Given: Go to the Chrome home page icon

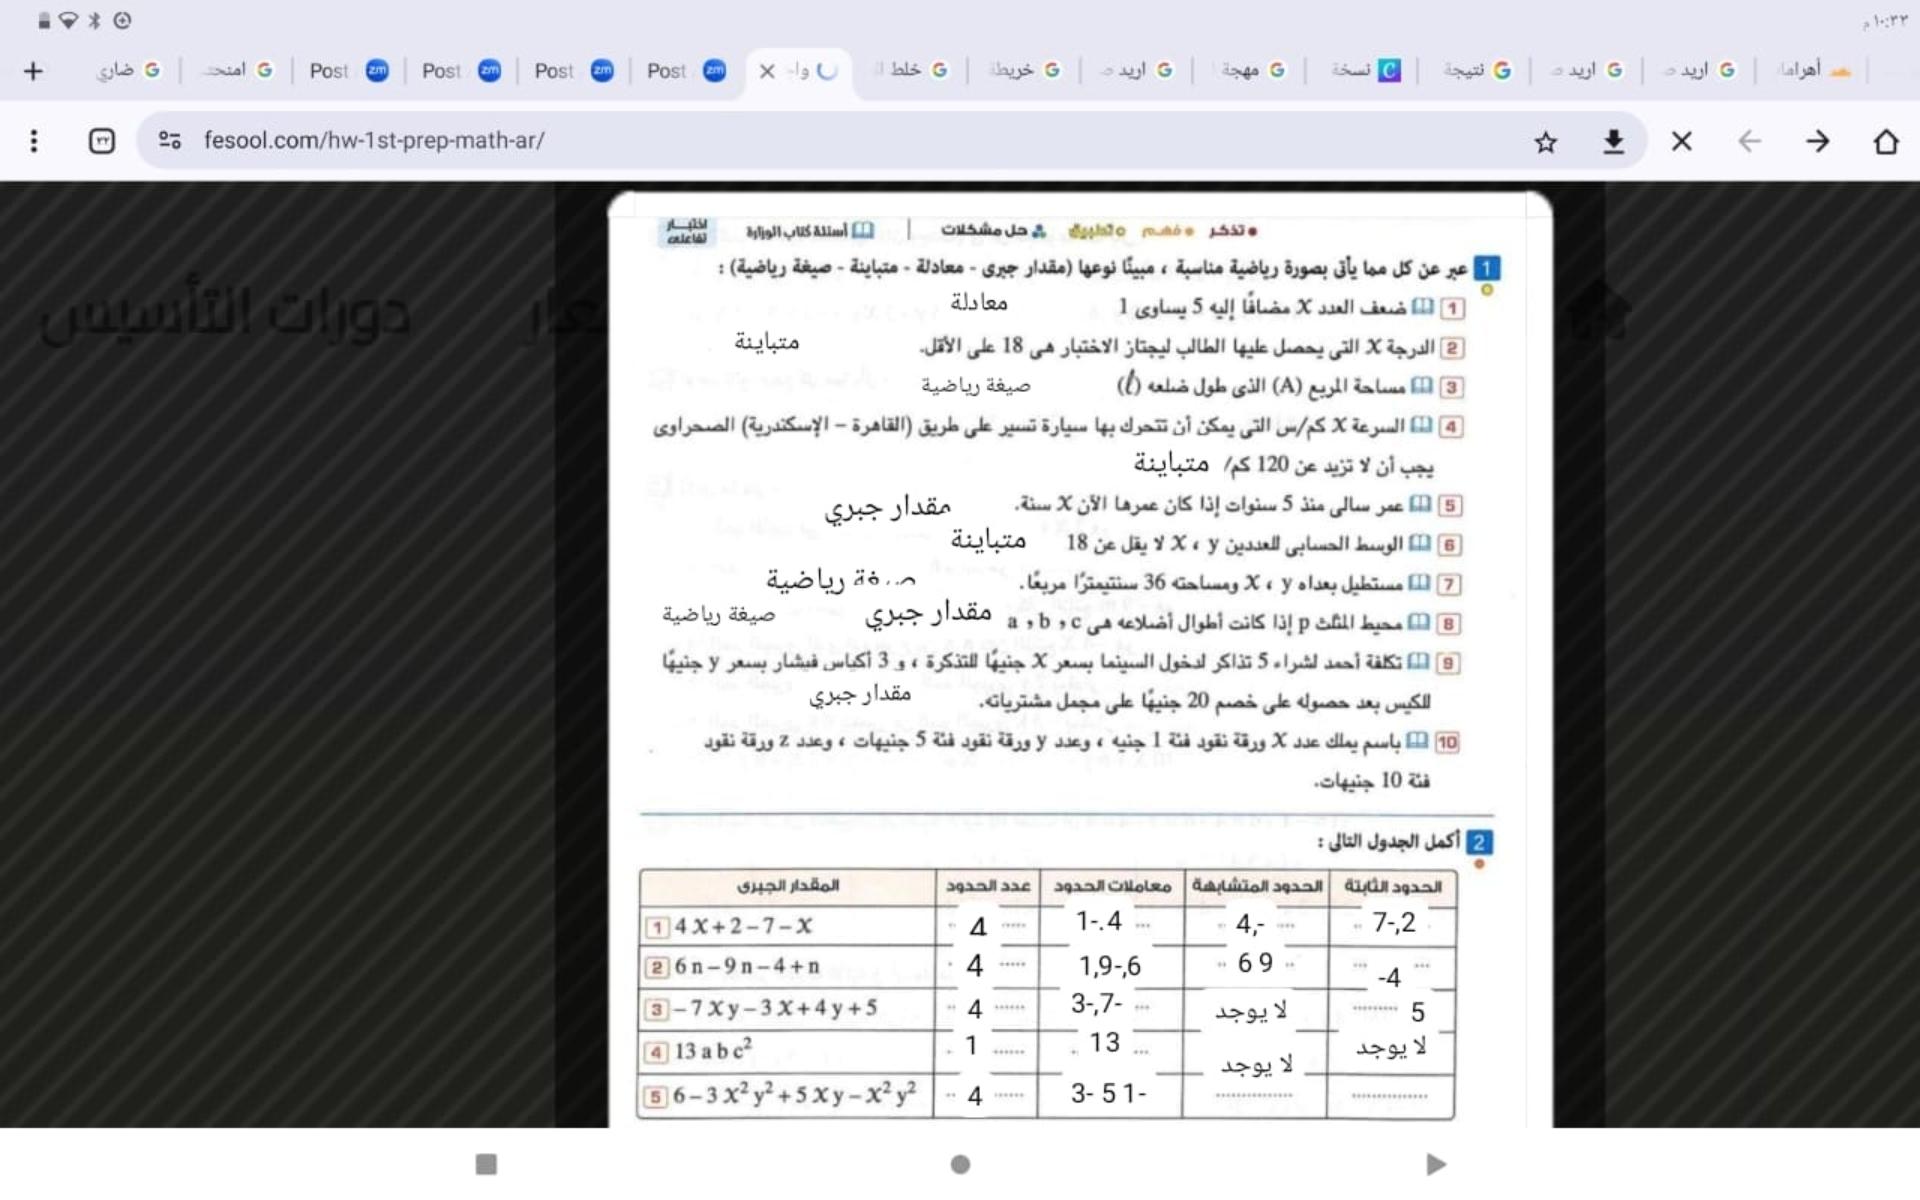Looking at the screenshot, I should click(1886, 142).
